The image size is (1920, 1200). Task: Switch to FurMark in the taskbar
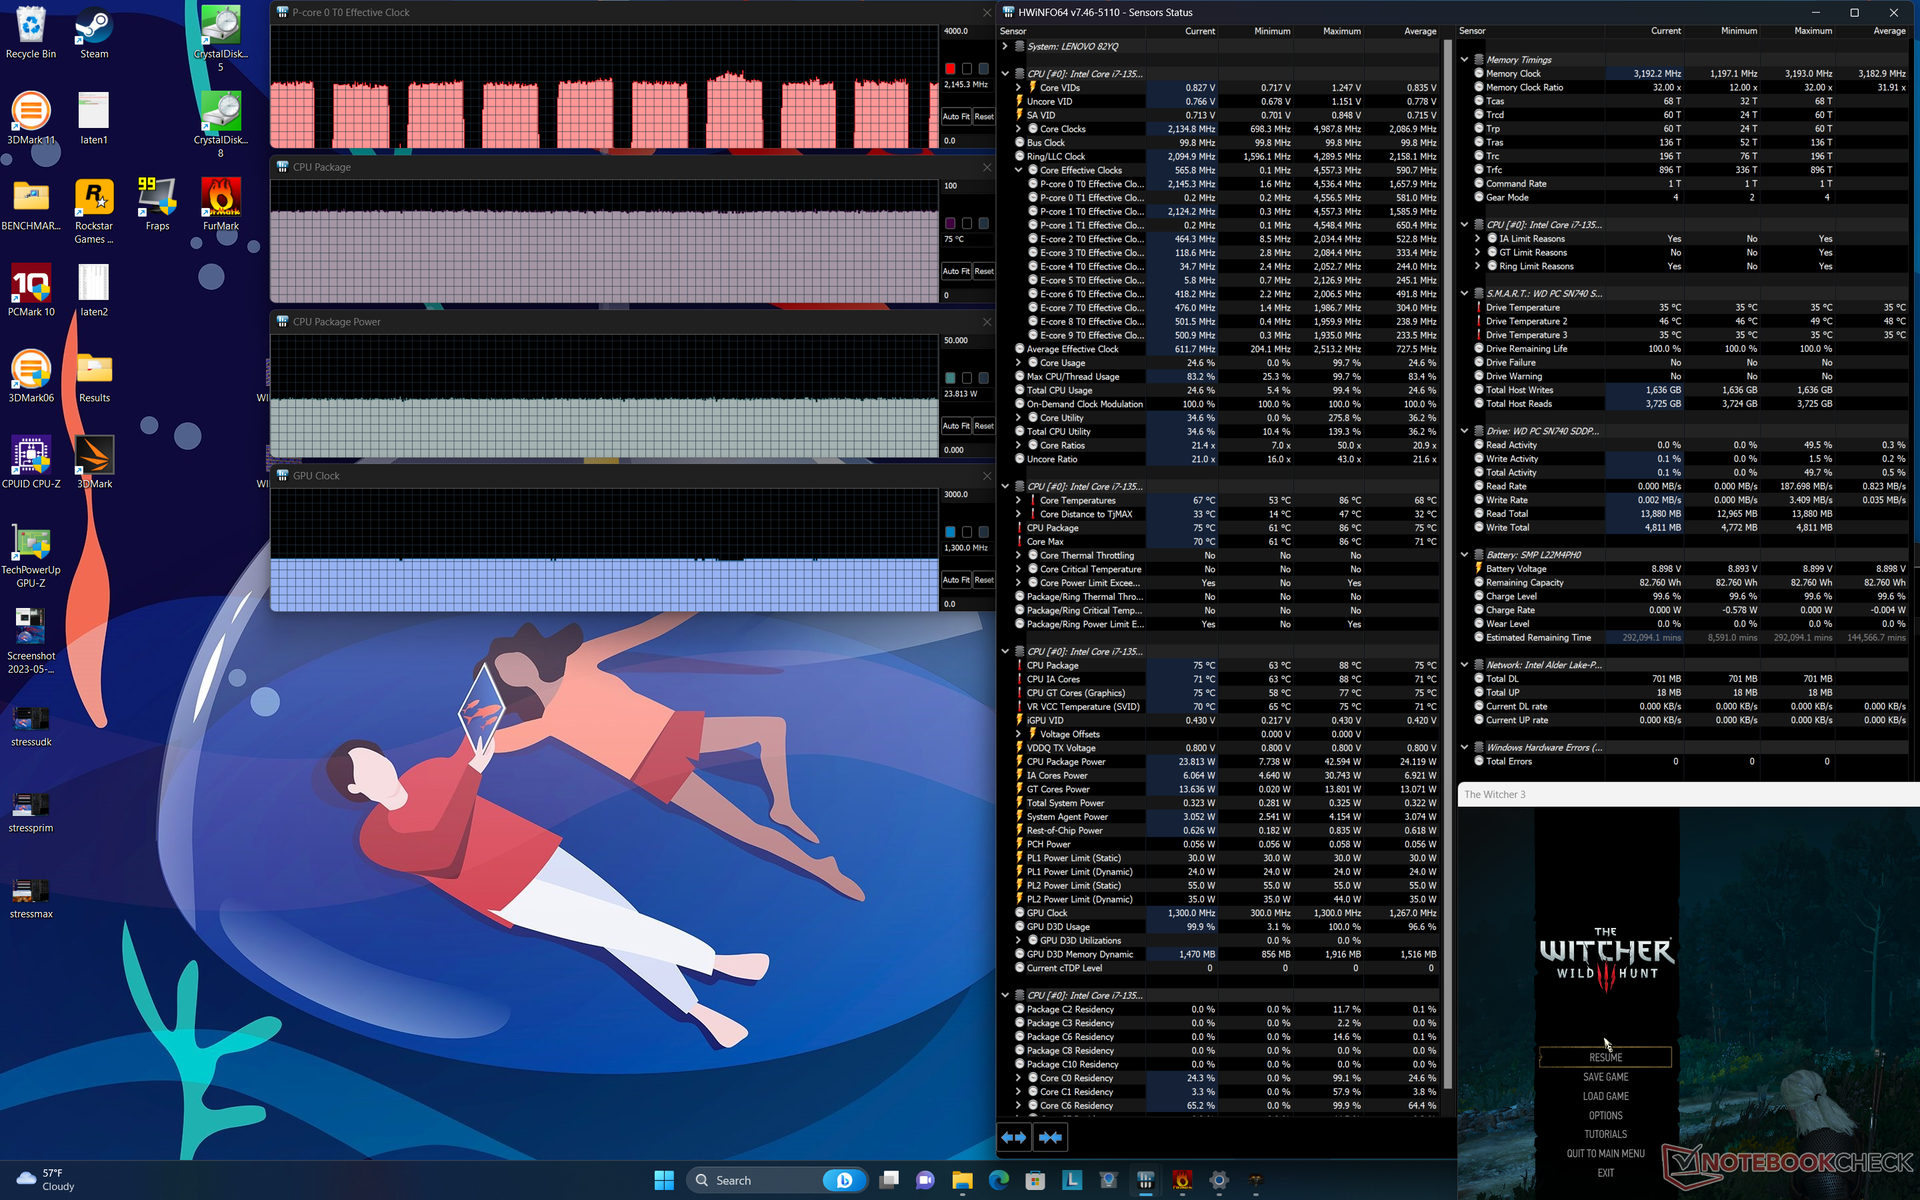pyautogui.click(x=1182, y=1180)
